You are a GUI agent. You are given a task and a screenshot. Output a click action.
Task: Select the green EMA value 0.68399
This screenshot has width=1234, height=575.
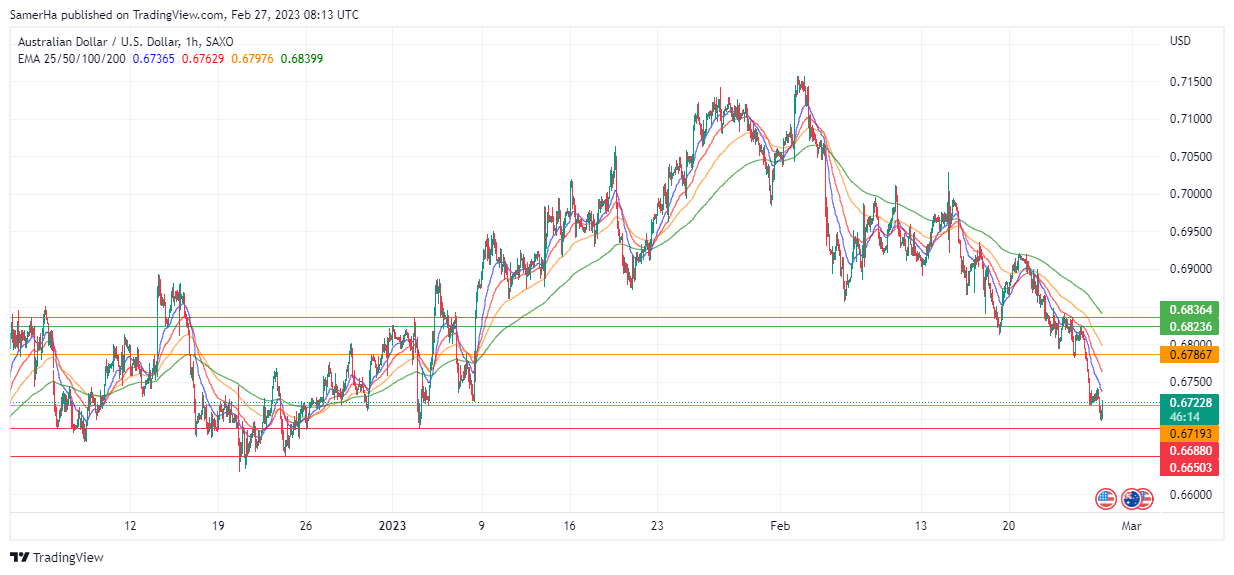point(301,59)
